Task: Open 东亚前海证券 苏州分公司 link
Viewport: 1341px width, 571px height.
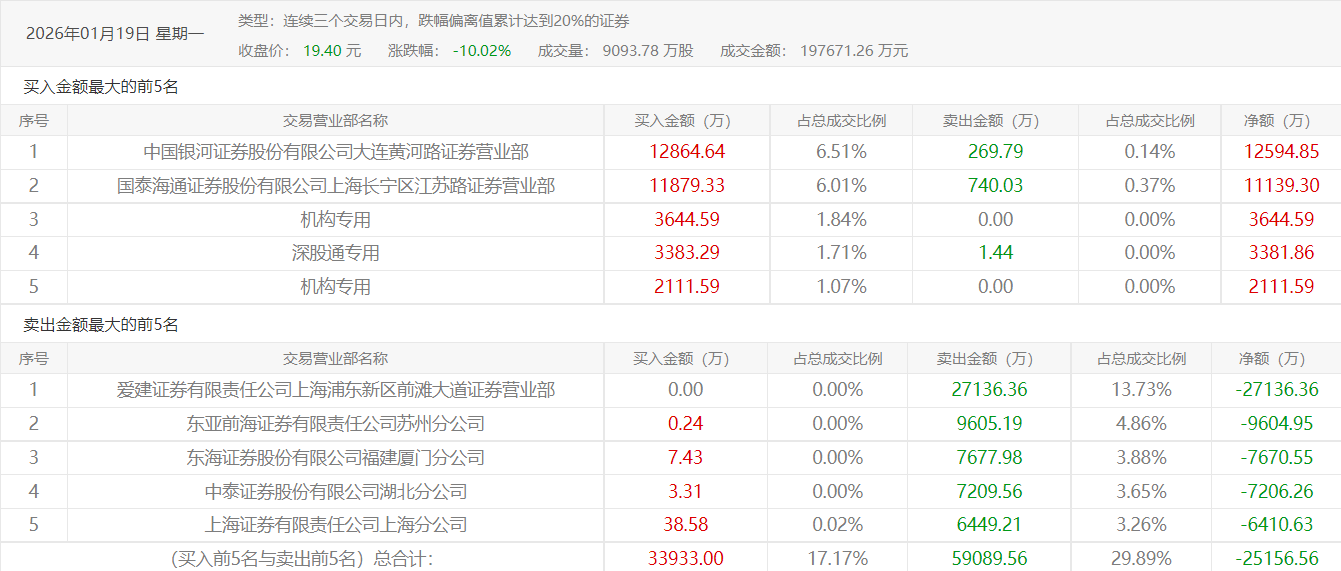Action: (336, 424)
